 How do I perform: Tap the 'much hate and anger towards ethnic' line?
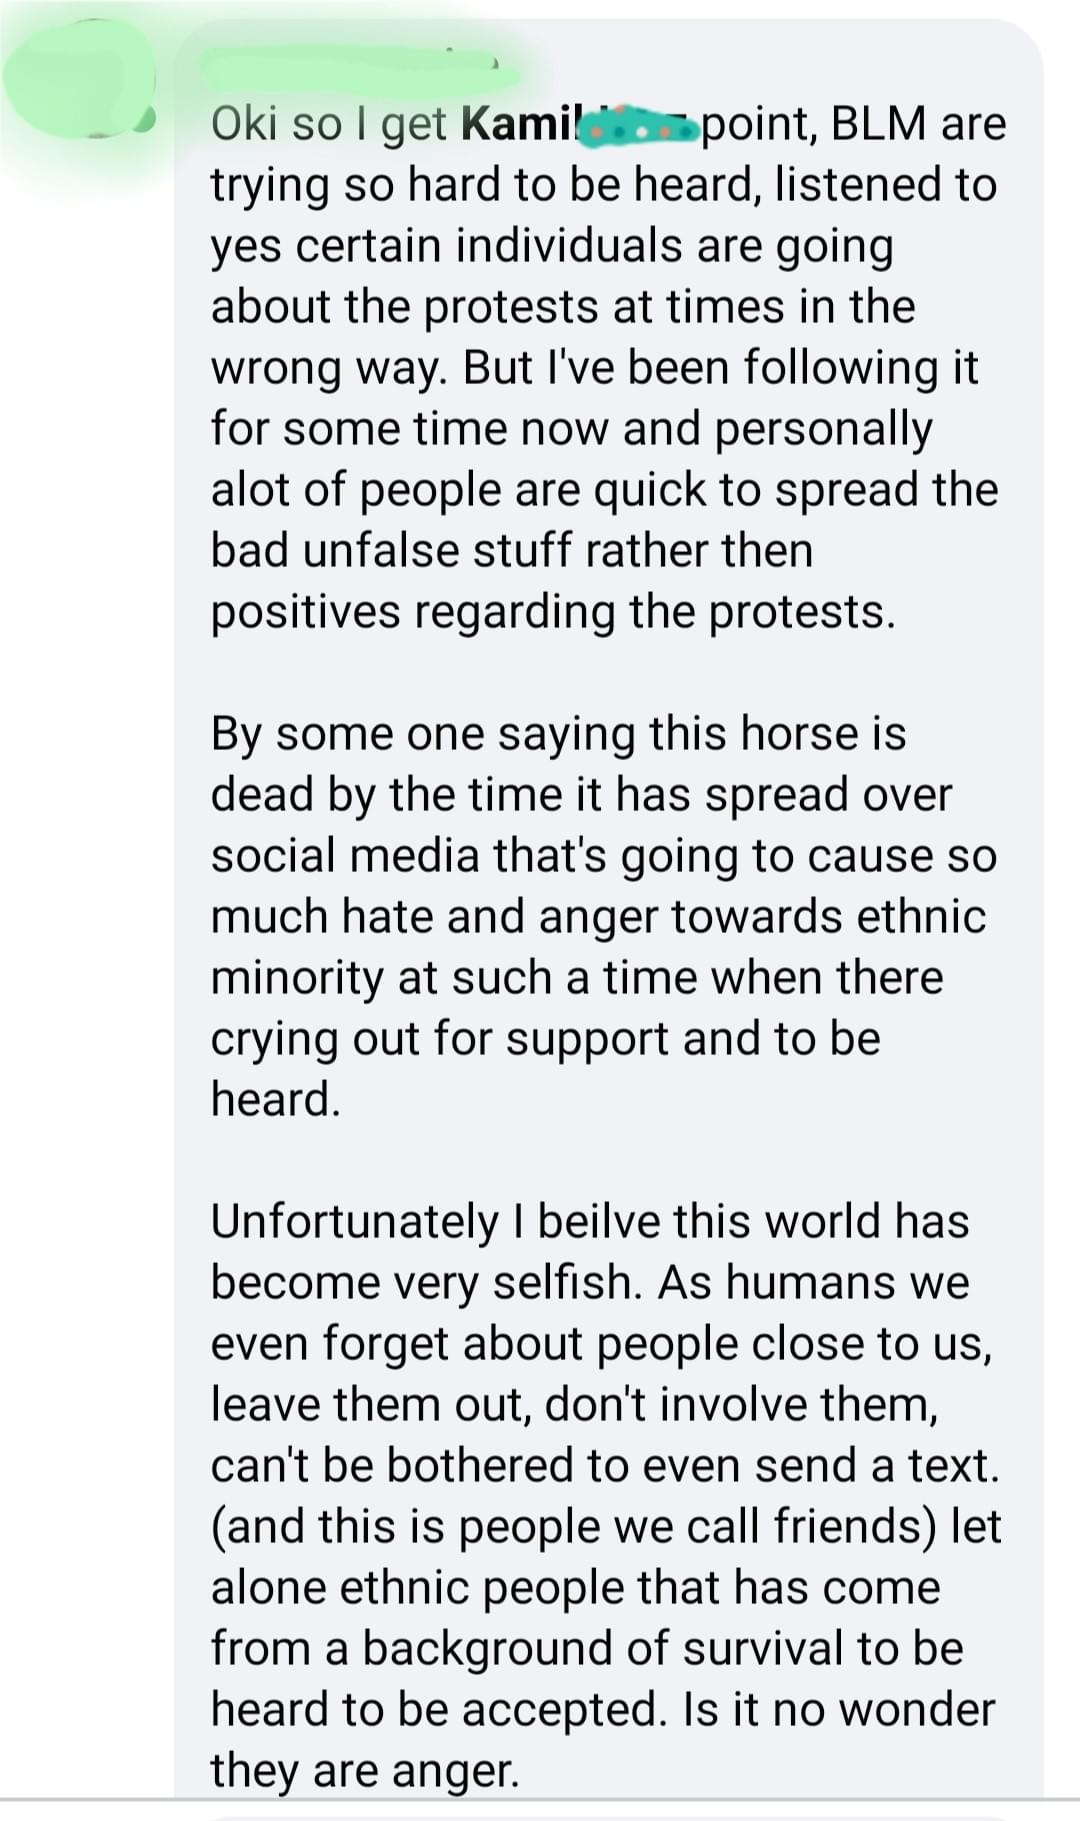click(x=598, y=916)
